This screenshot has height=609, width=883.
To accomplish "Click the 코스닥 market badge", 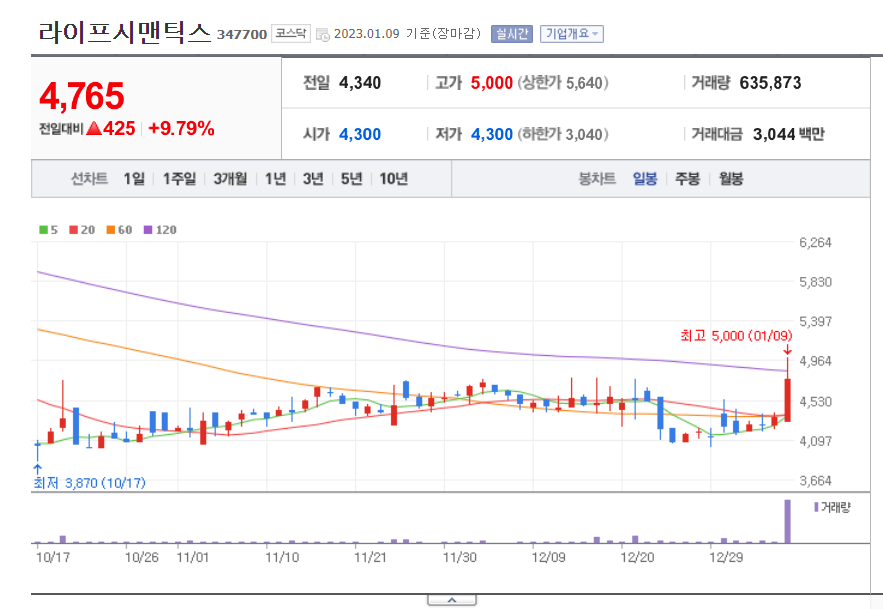I will click(291, 33).
